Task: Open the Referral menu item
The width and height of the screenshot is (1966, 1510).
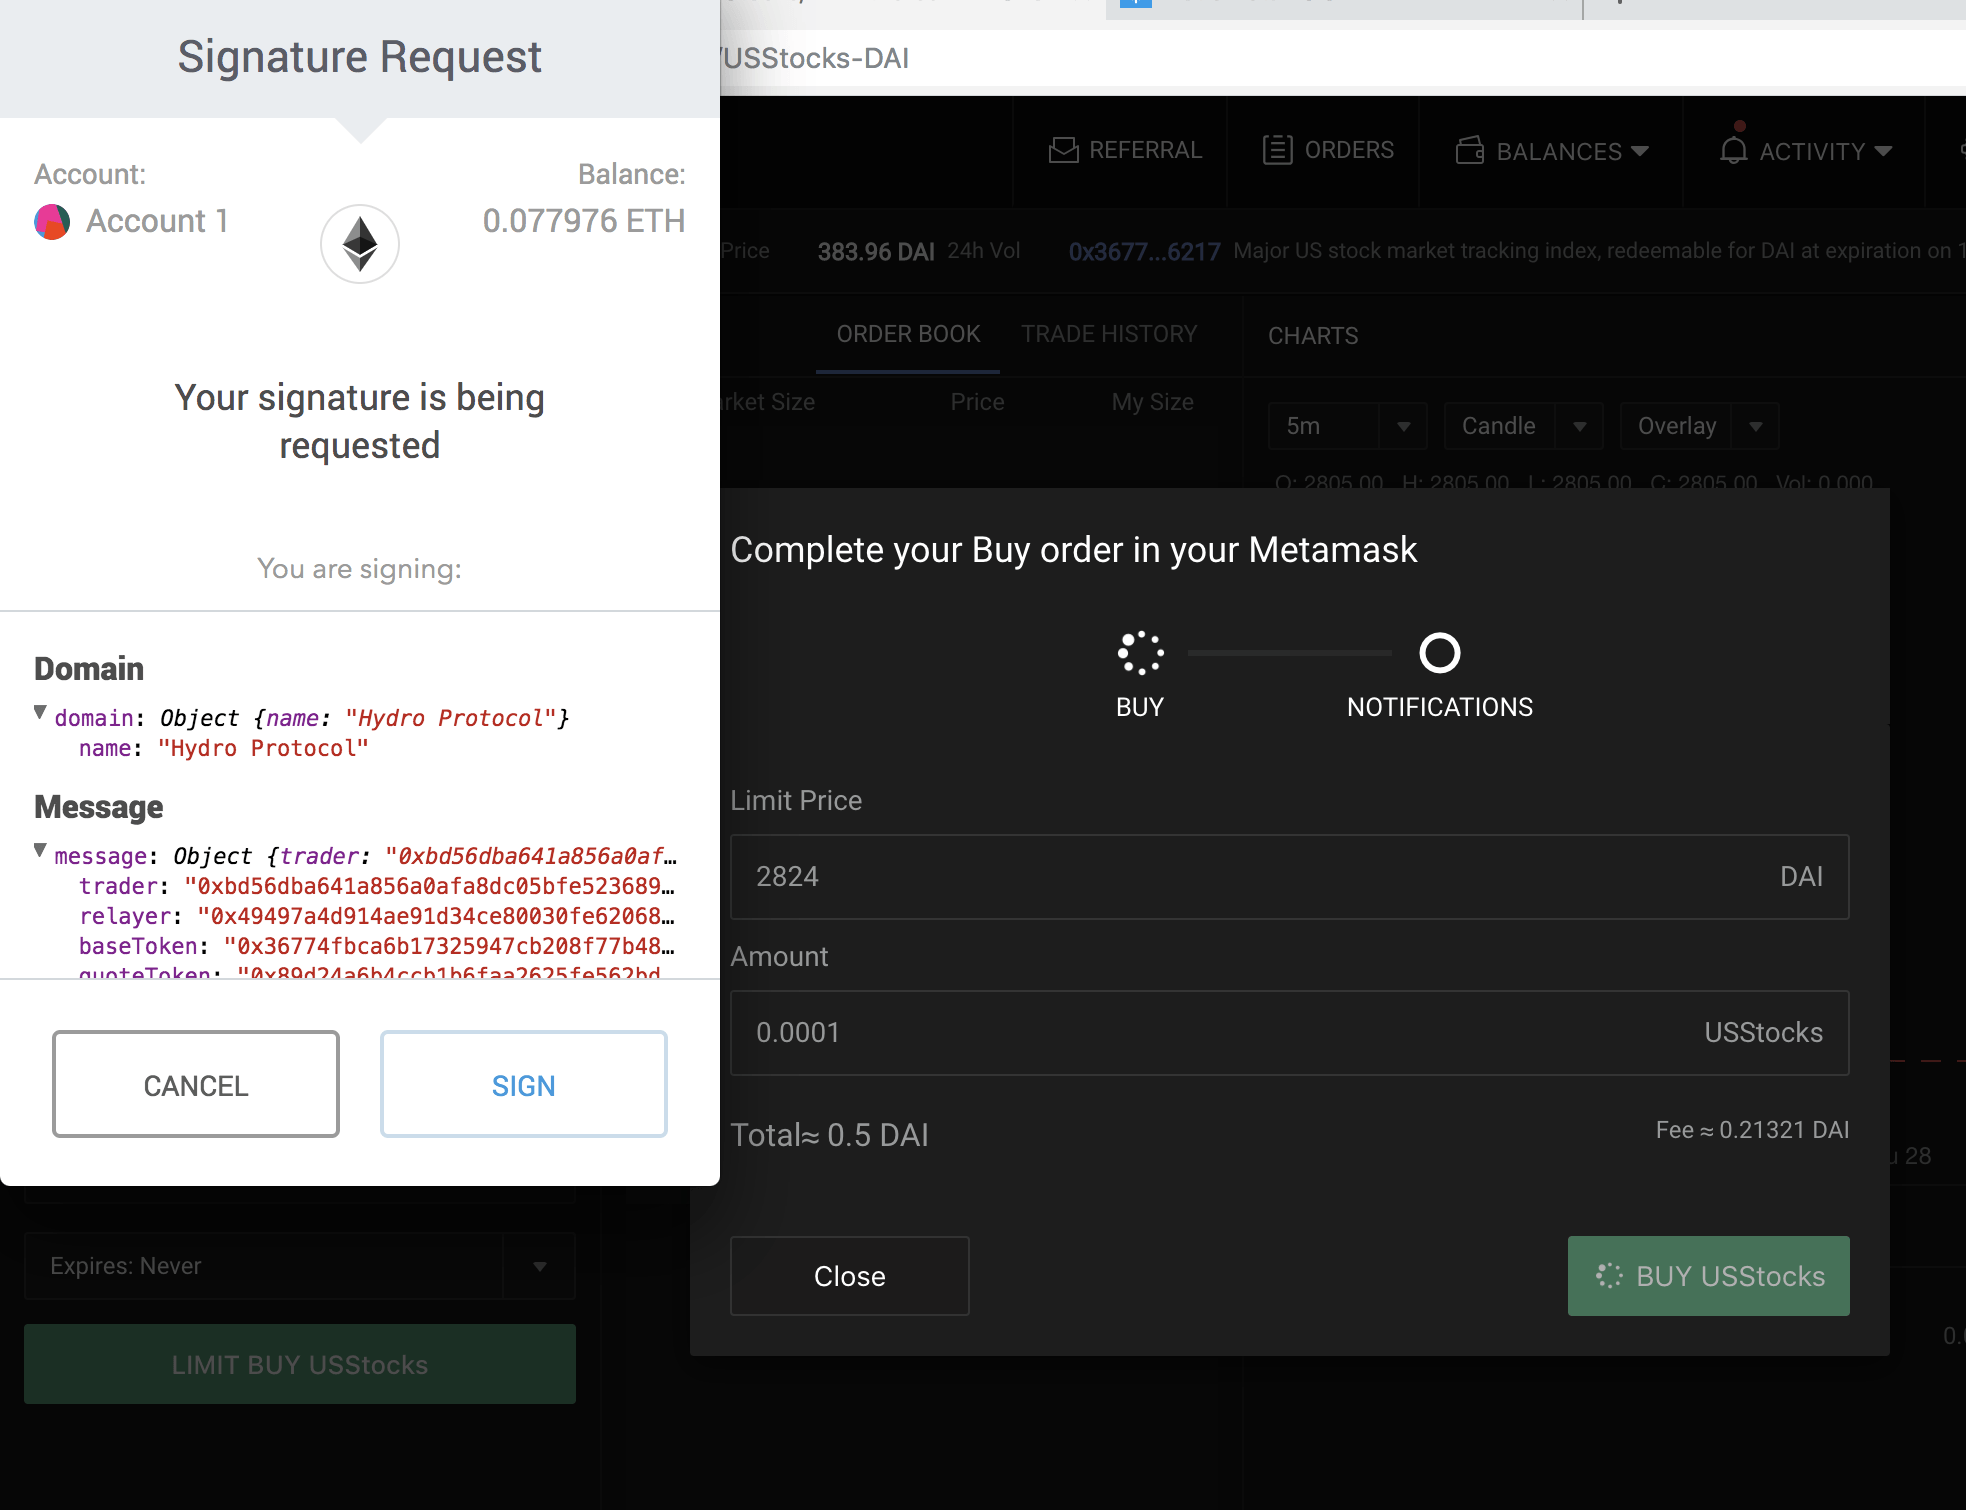Action: click(1125, 150)
